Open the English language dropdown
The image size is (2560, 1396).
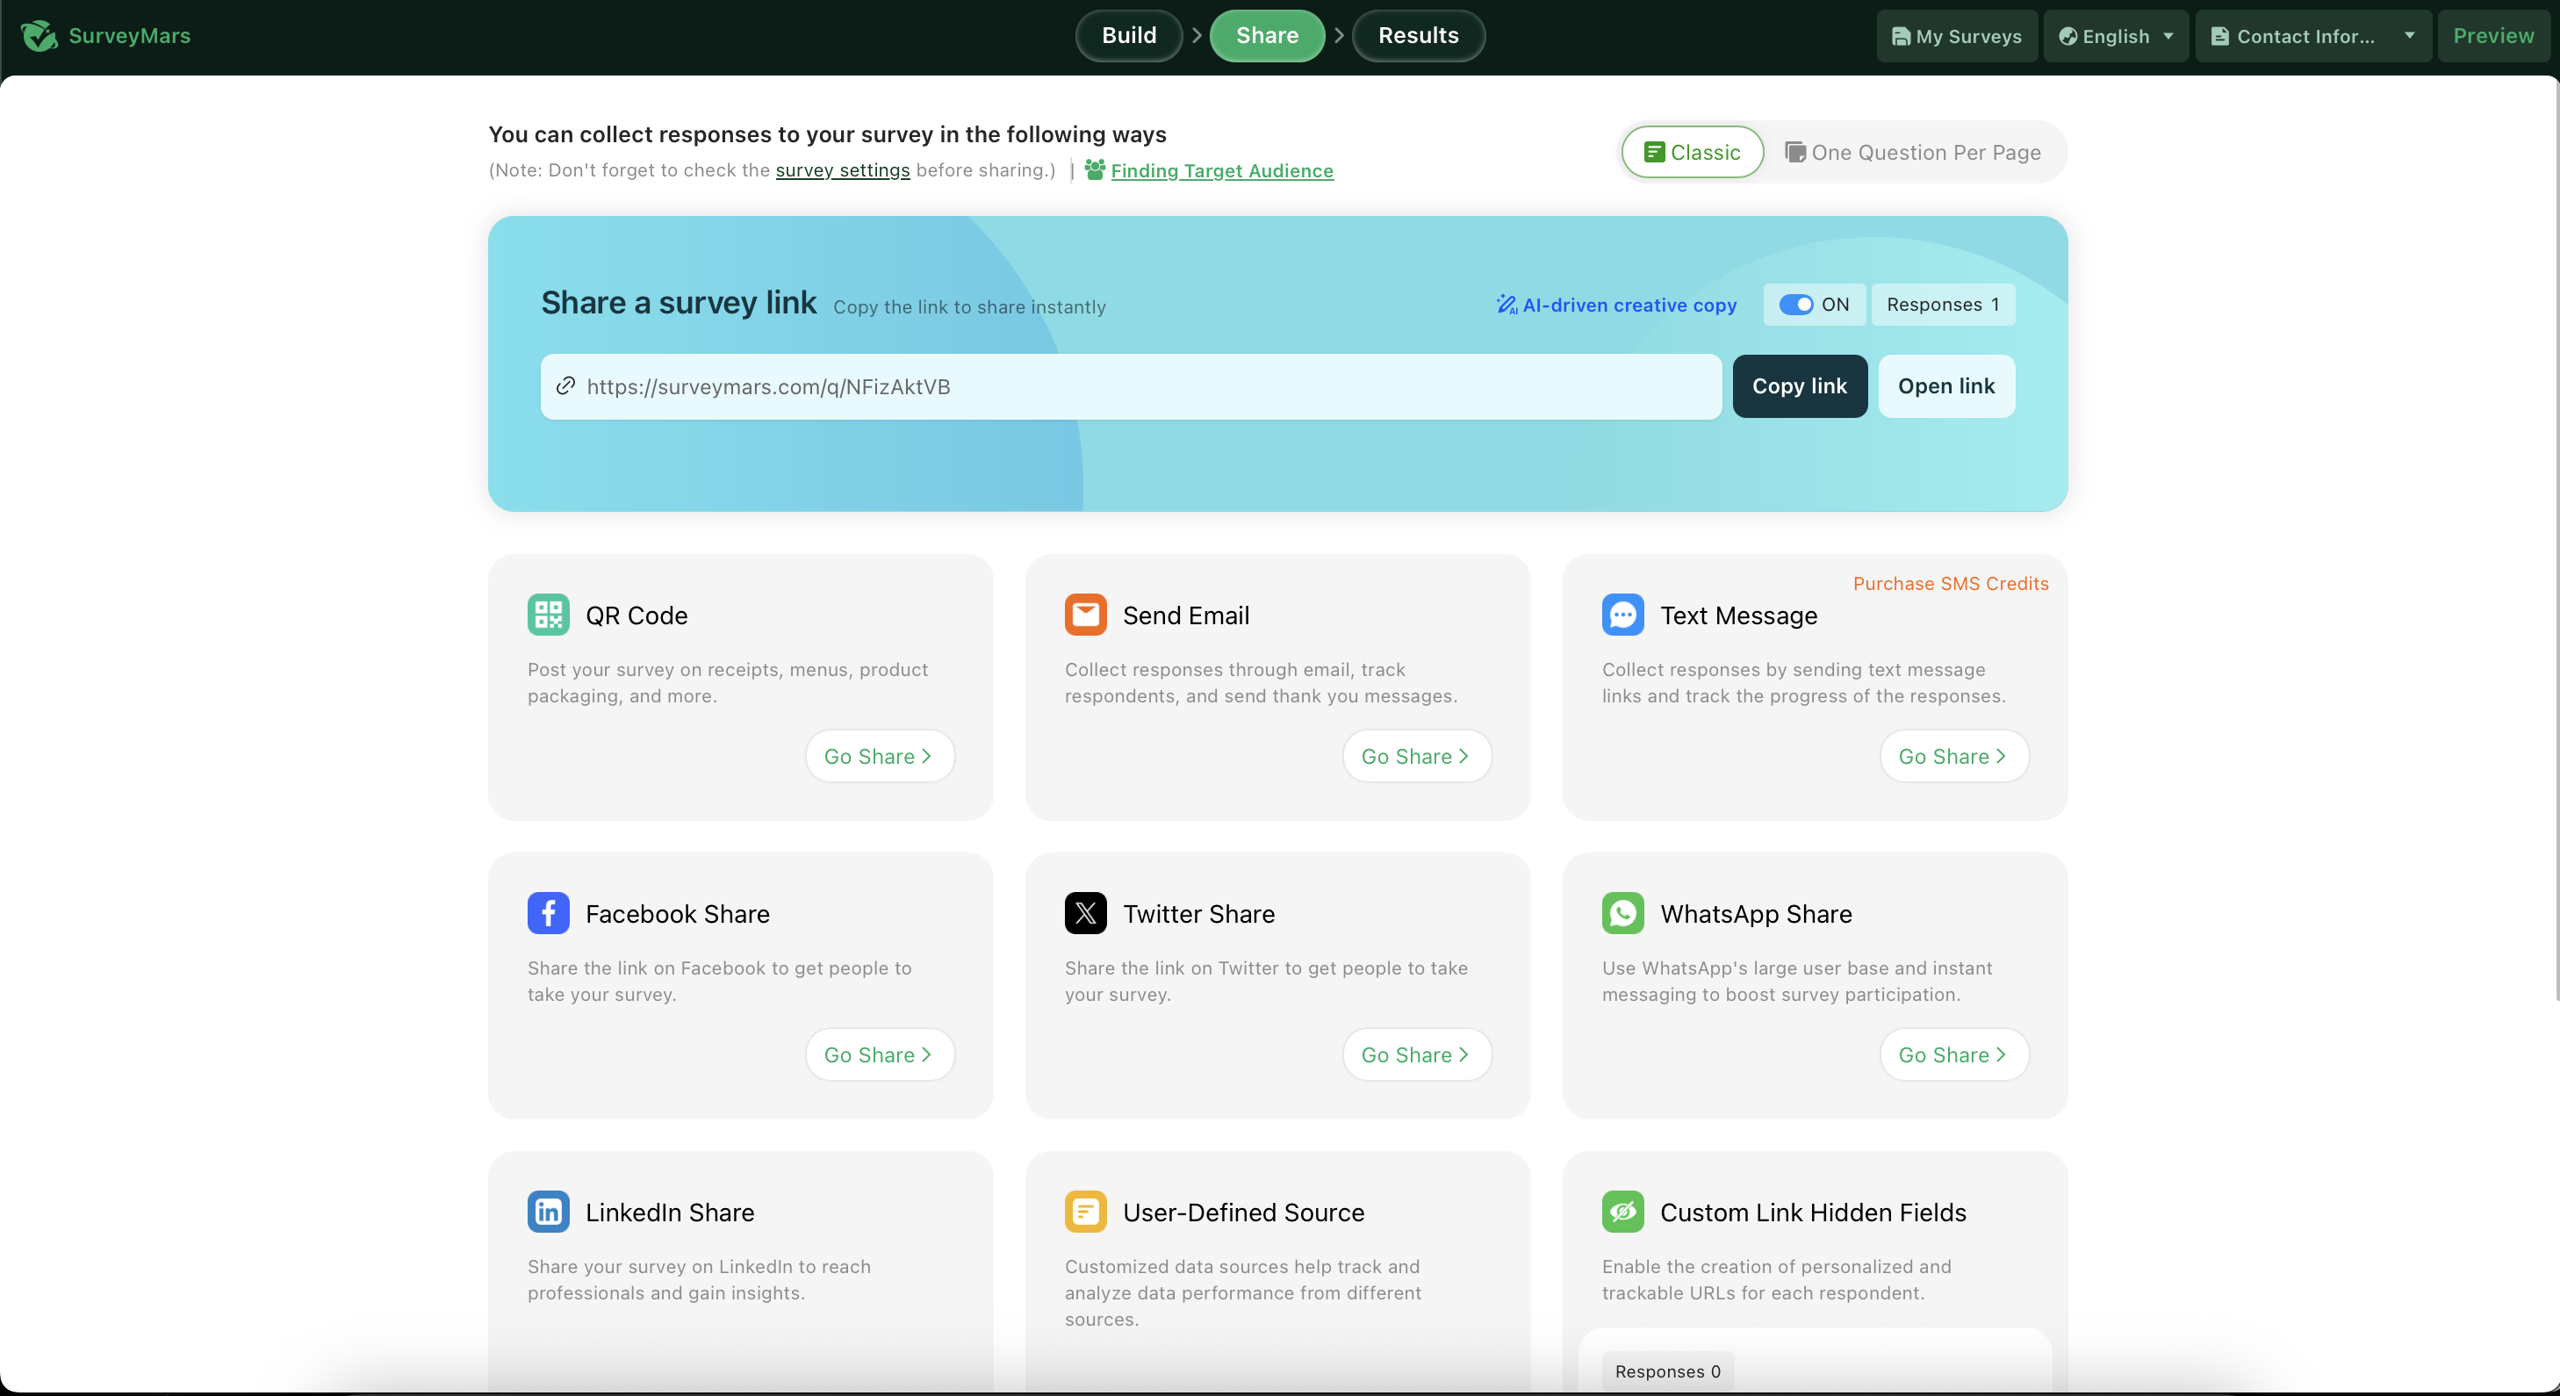tap(2116, 36)
